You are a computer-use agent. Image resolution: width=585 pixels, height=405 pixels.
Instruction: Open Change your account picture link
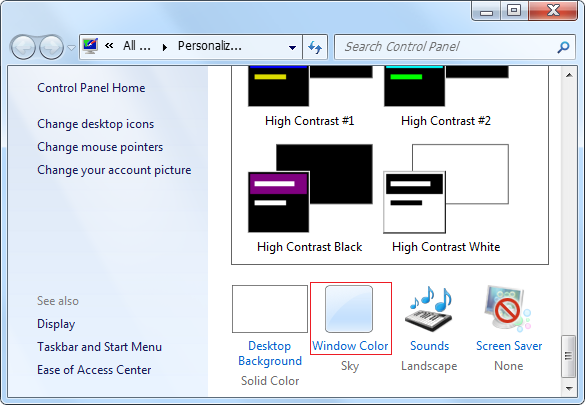114,170
